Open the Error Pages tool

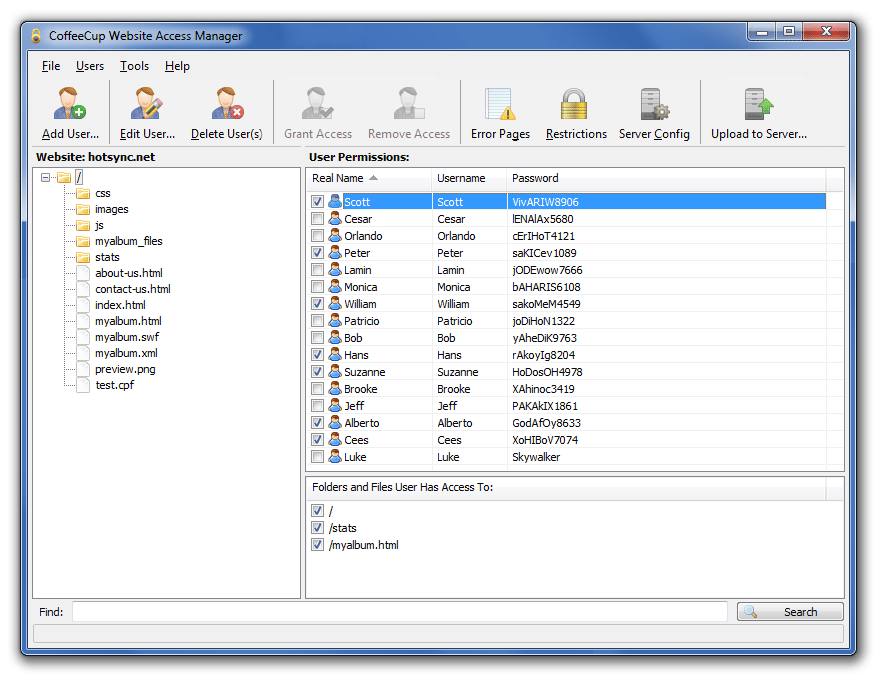click(x=500, y=104)
